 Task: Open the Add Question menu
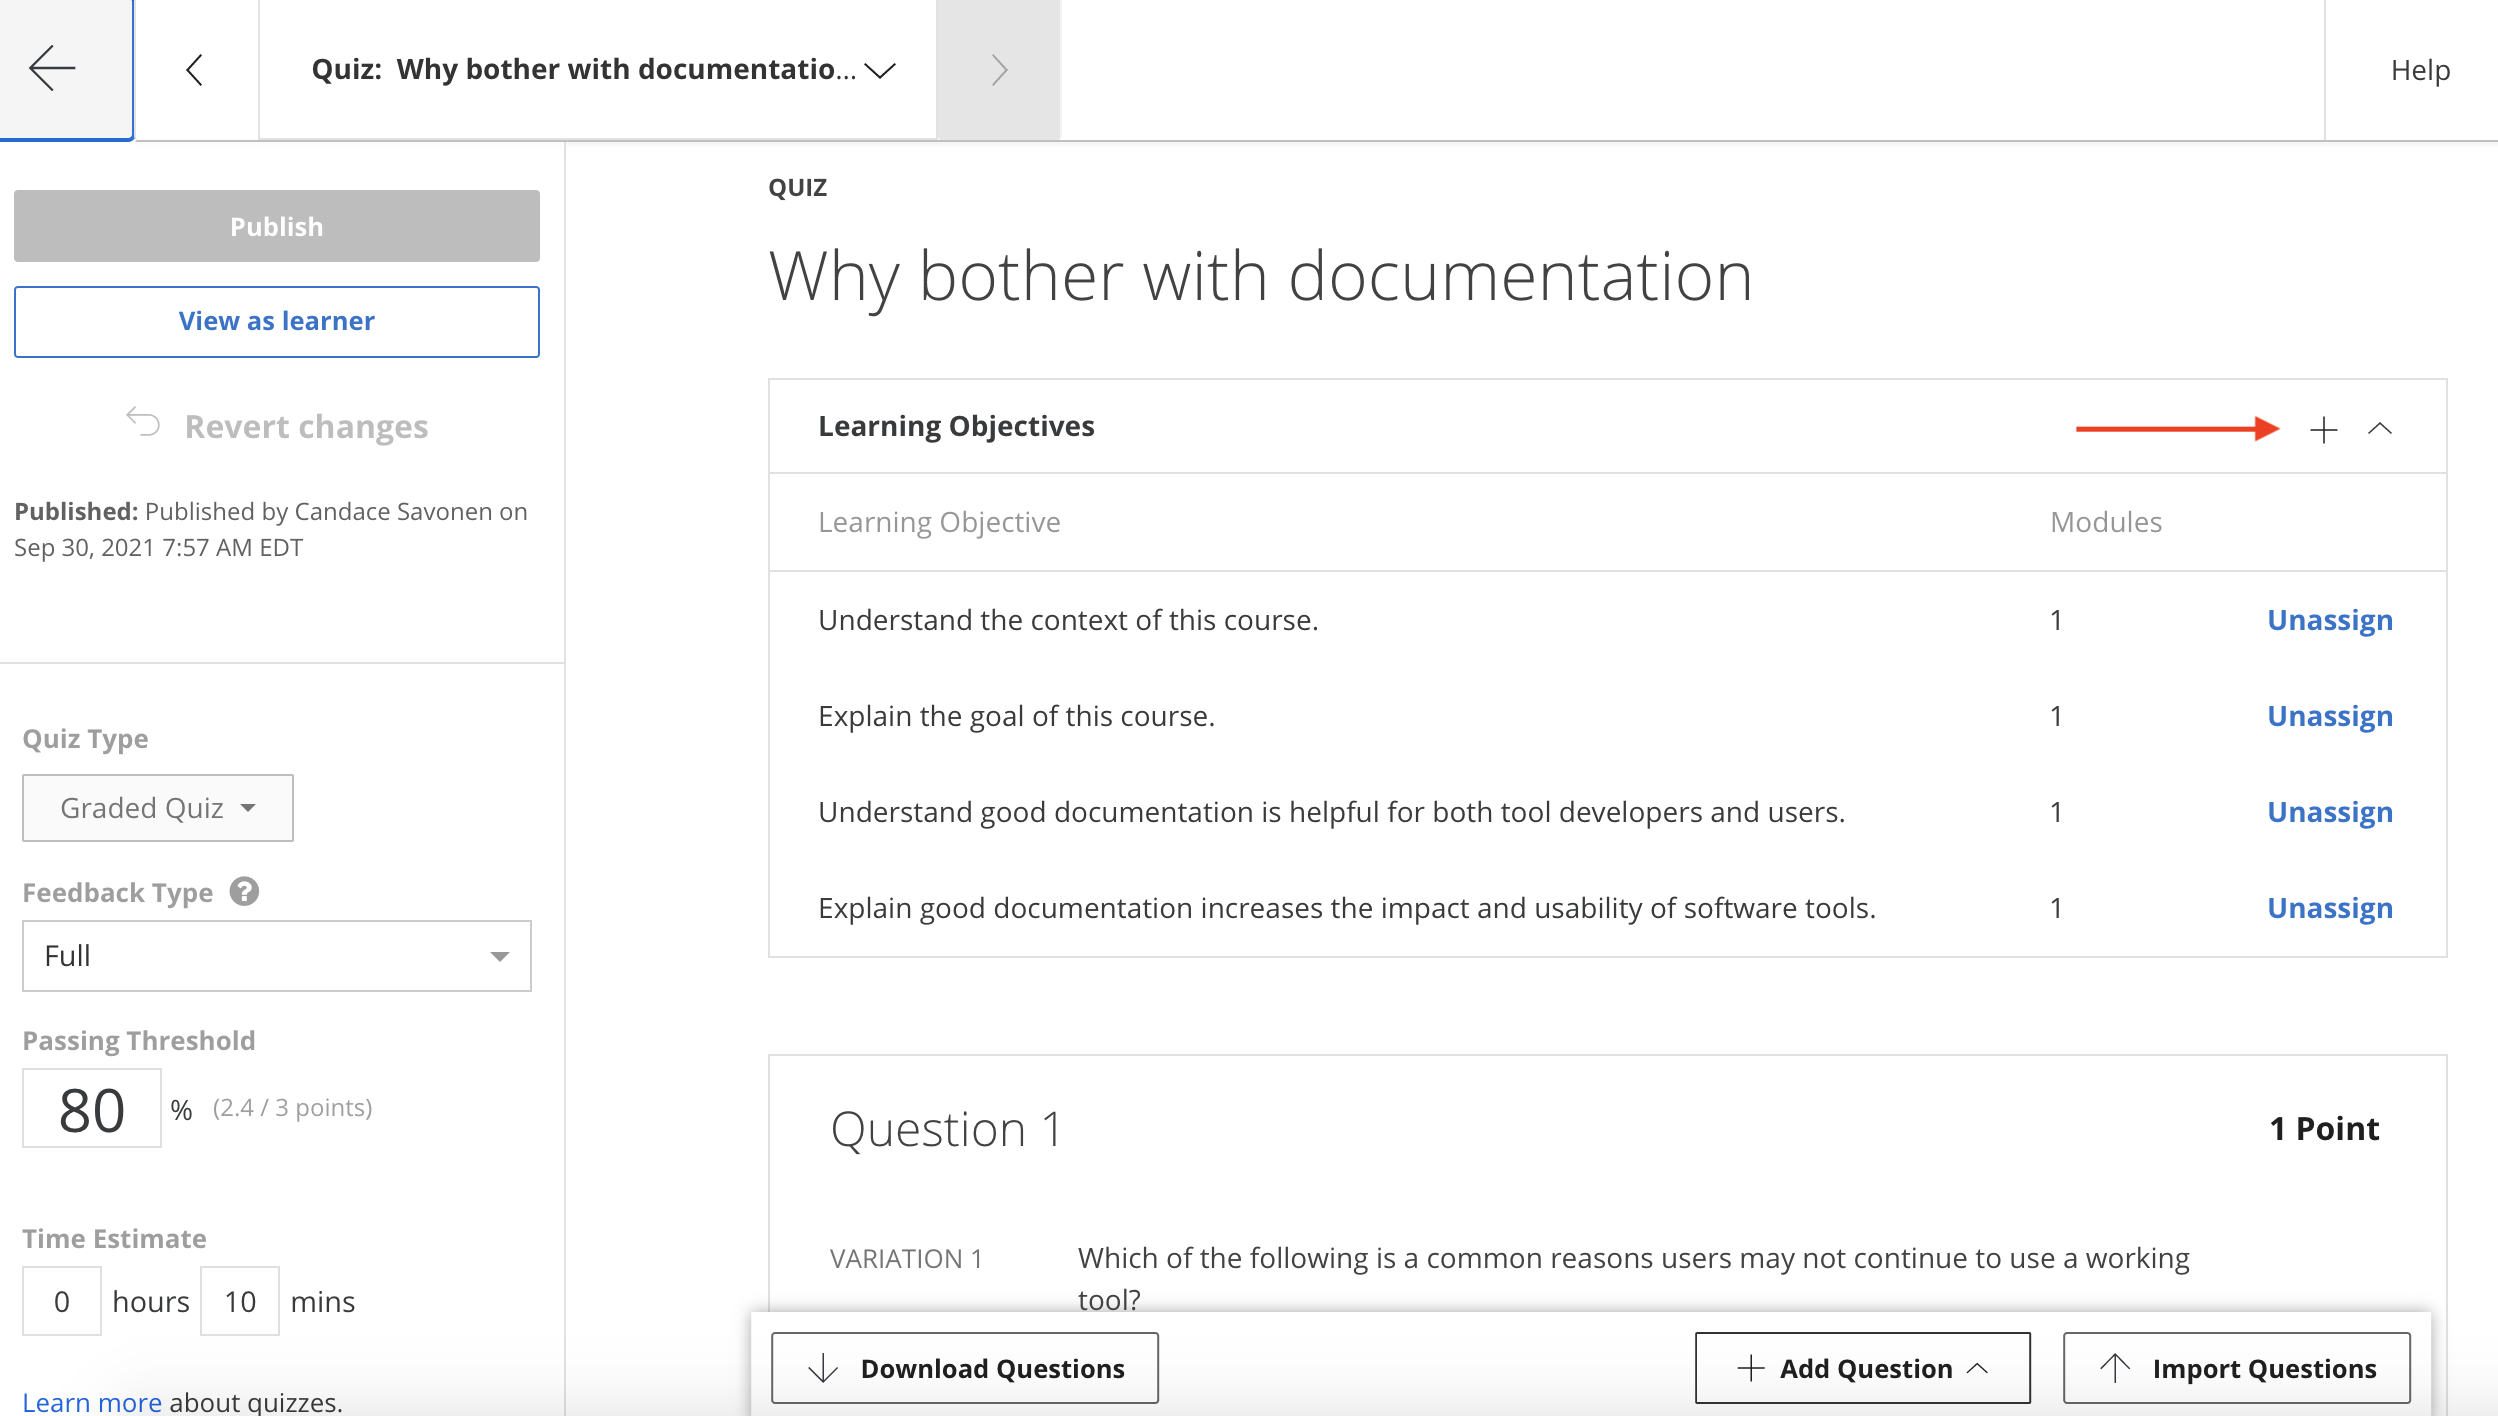click(1862, 1368)
